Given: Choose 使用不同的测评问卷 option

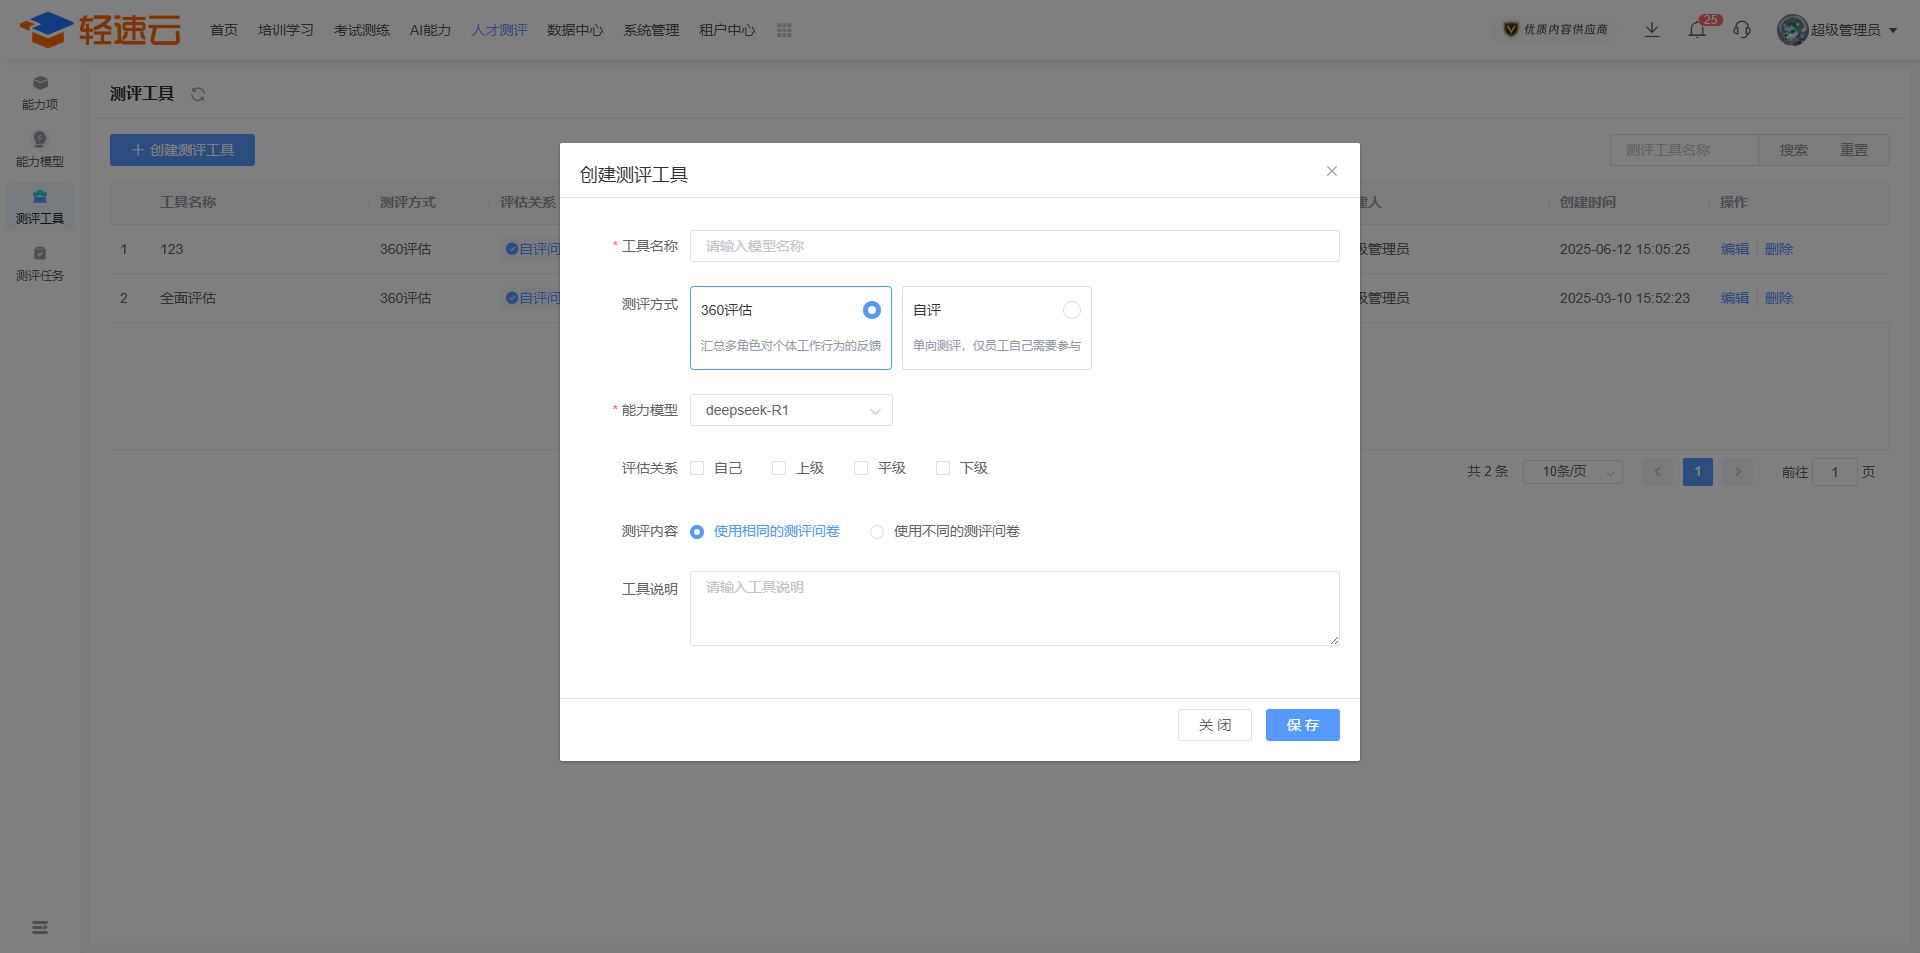Looking at the screenshot, I should coord(877,532).
